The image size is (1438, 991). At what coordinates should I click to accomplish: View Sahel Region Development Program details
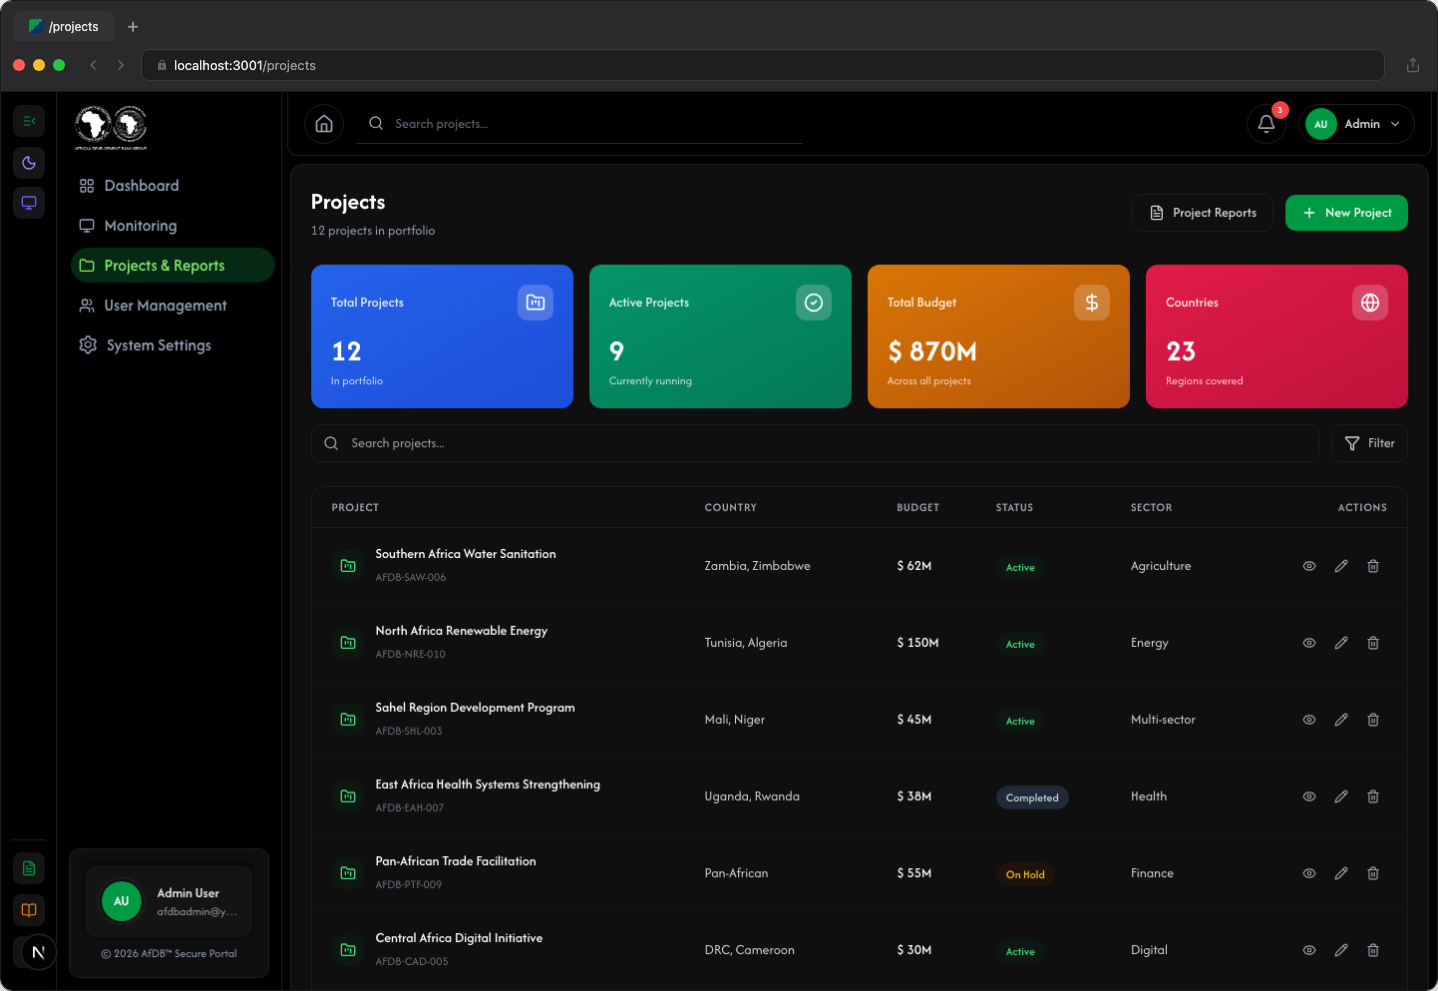(1309, 720)
